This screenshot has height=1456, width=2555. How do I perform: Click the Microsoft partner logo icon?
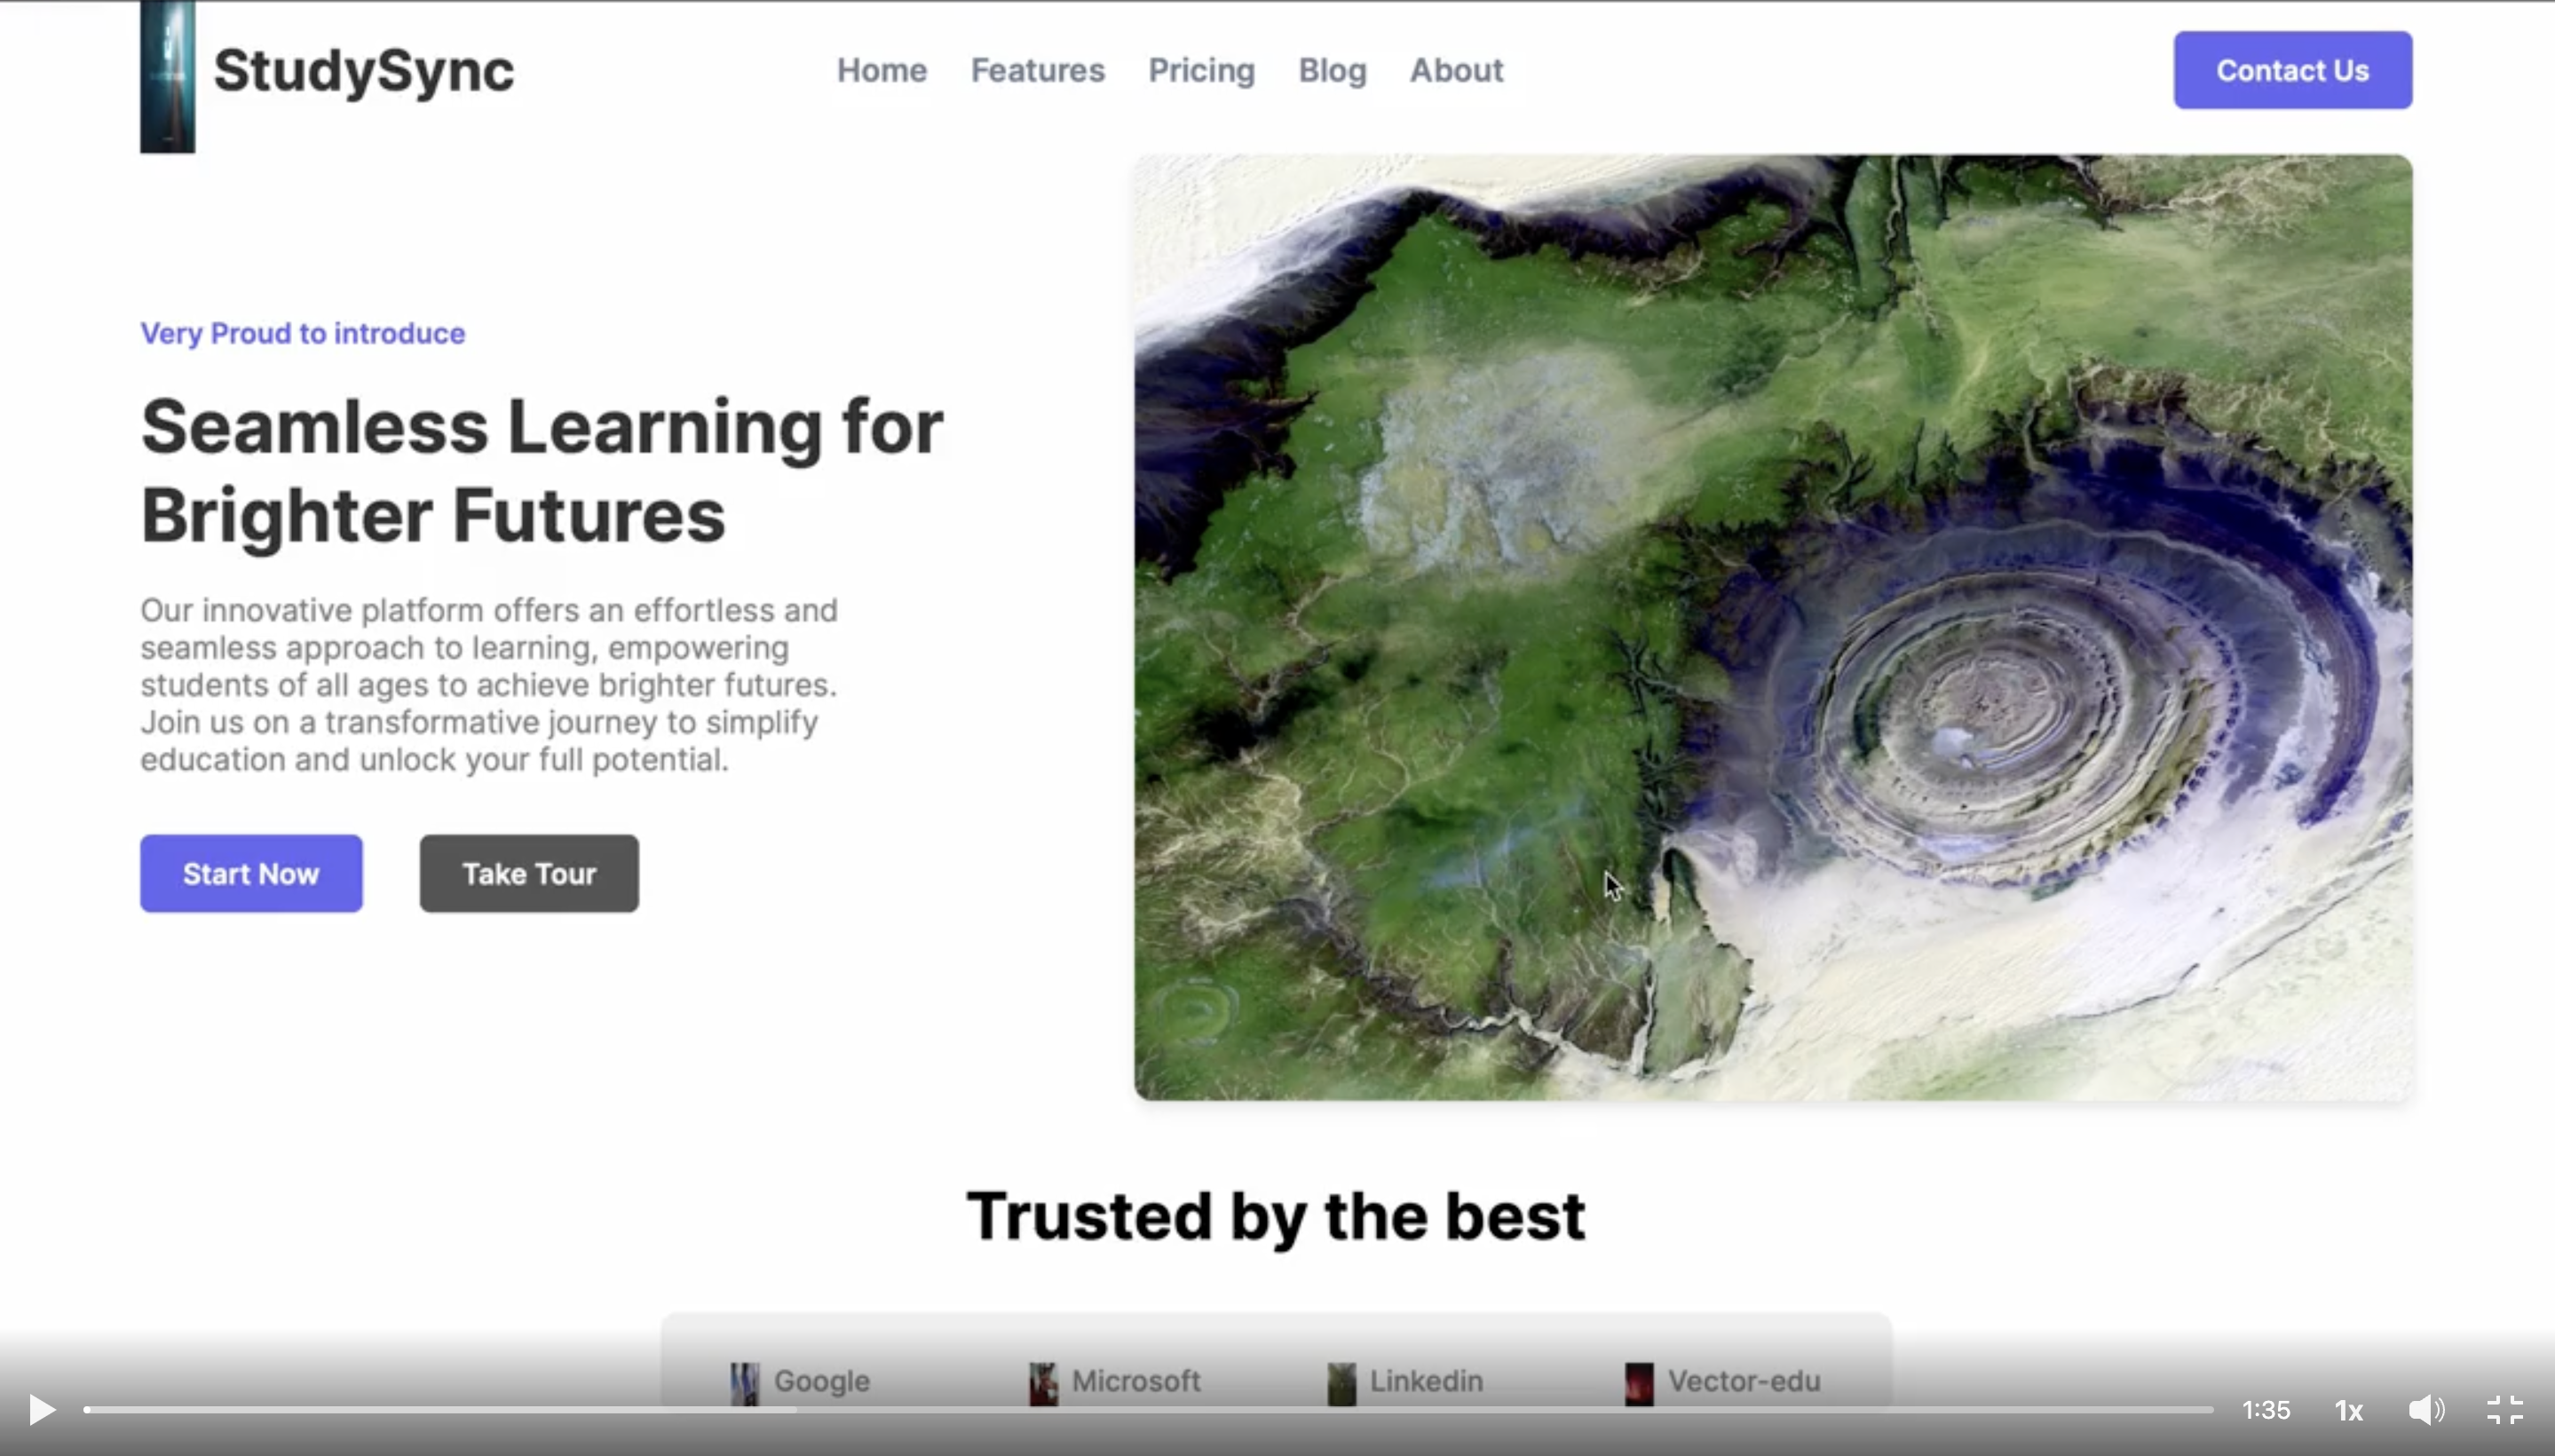(x=1043, y=1384)
